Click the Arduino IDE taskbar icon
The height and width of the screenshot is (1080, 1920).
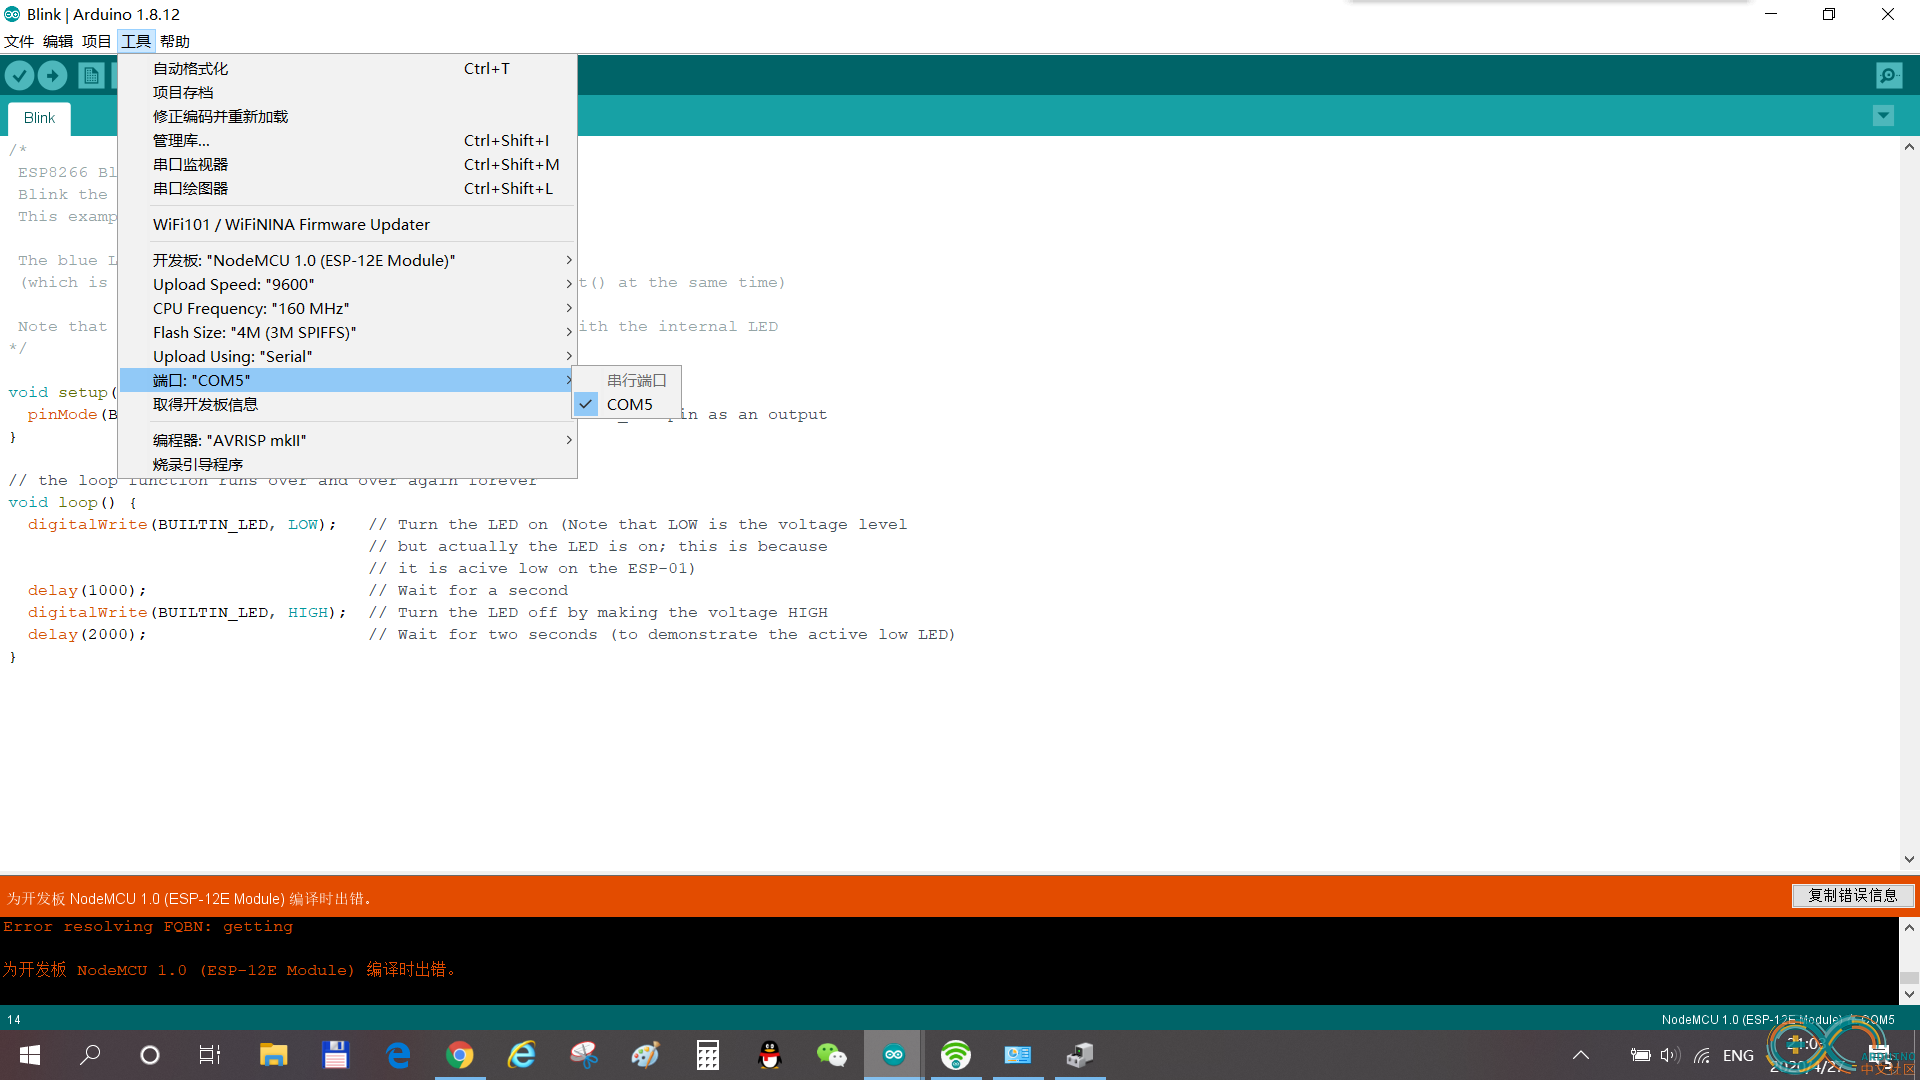894,1055
